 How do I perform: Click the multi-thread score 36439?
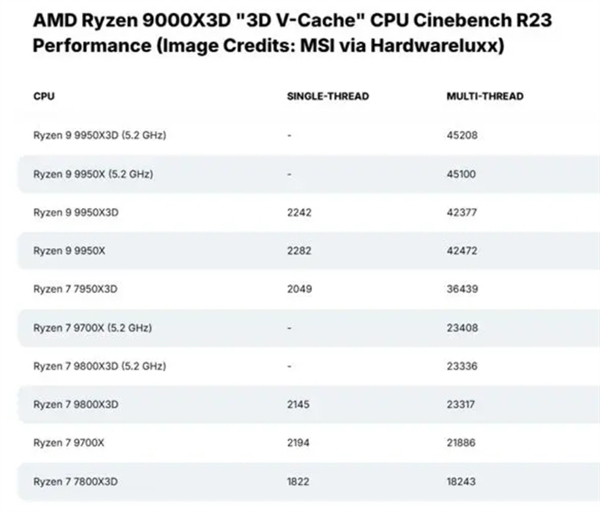[x=462, y=289]
